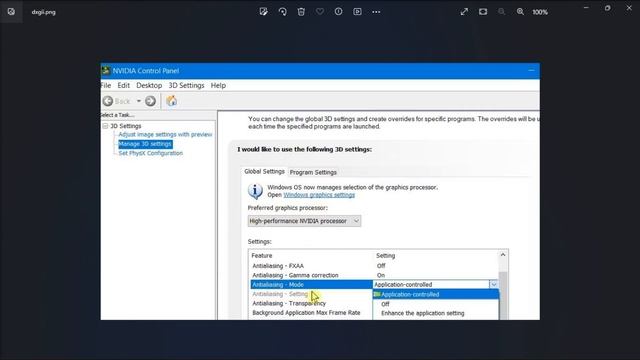Click the settings list scrollbar thumb
This screenshot has width=640, height=360.
coord(503,296)
